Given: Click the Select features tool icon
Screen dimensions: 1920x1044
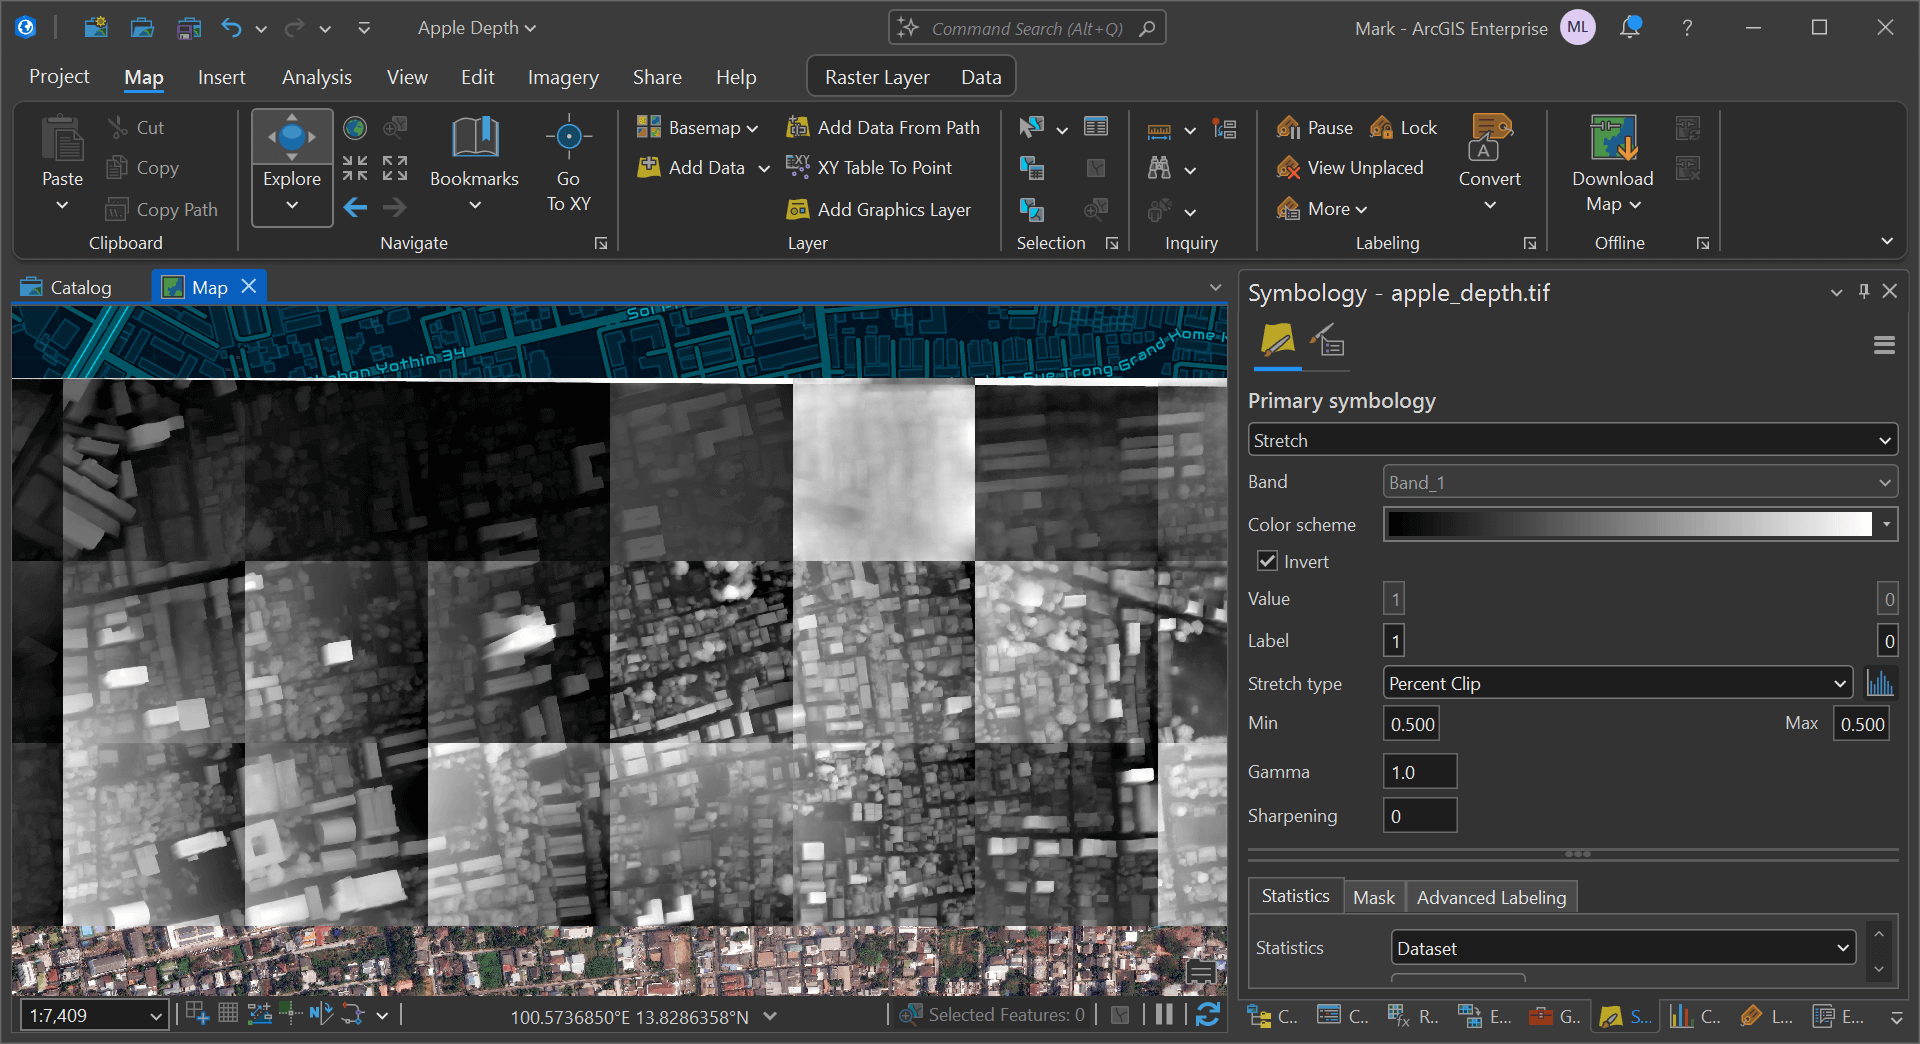Looking at the screenshot, I should coord(1032,128).
